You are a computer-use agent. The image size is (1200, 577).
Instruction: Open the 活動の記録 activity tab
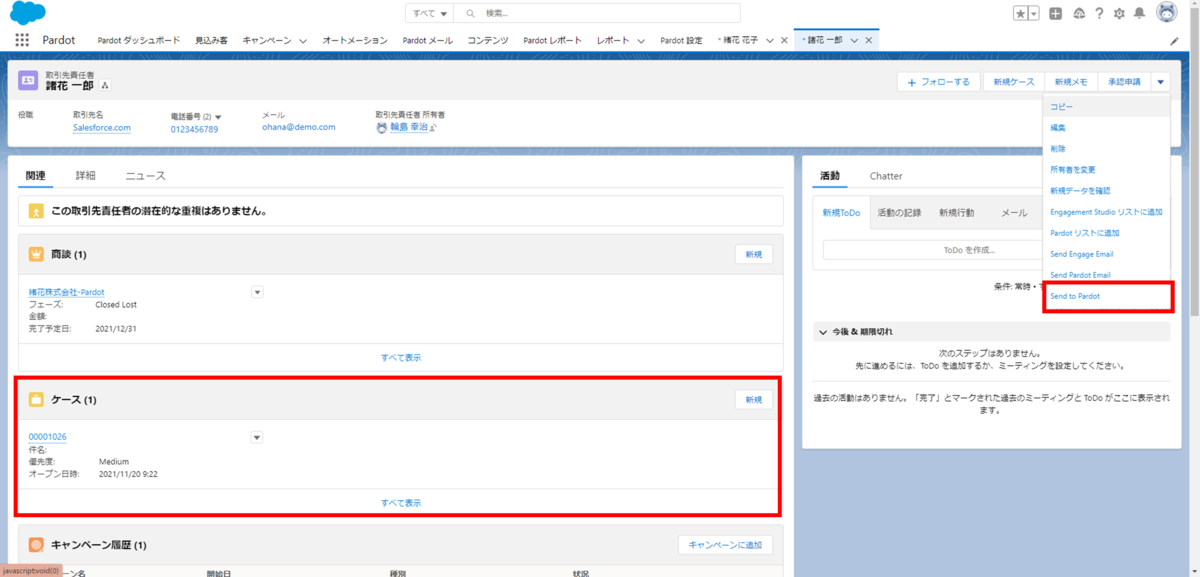tap(900, 213)
